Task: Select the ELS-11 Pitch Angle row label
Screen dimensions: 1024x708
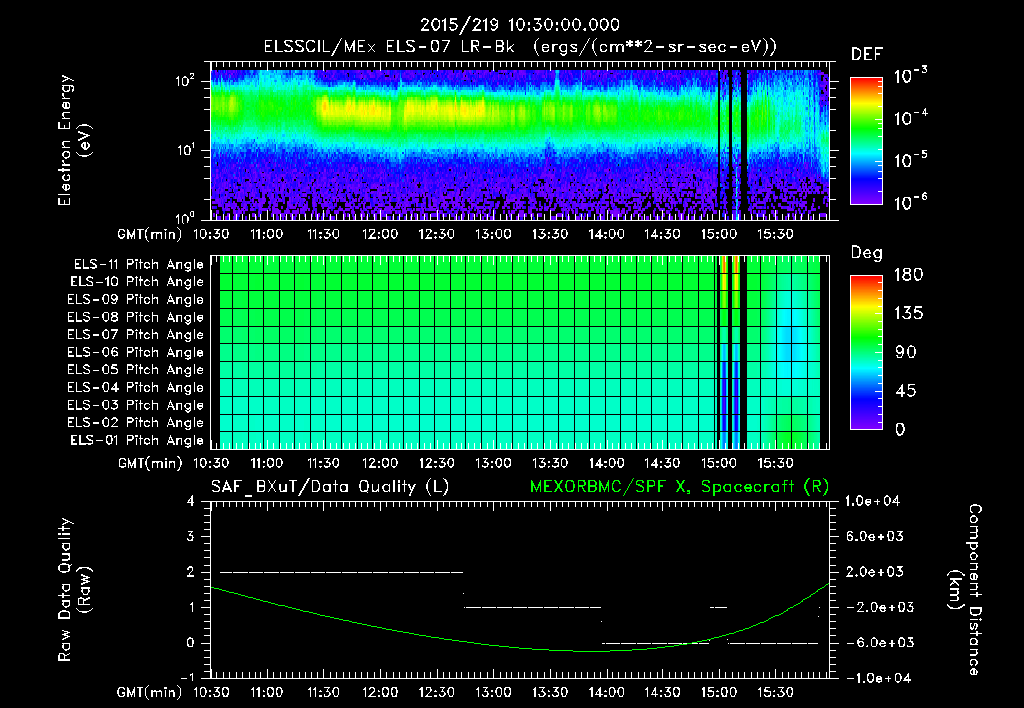Action: tap(138, 265)
